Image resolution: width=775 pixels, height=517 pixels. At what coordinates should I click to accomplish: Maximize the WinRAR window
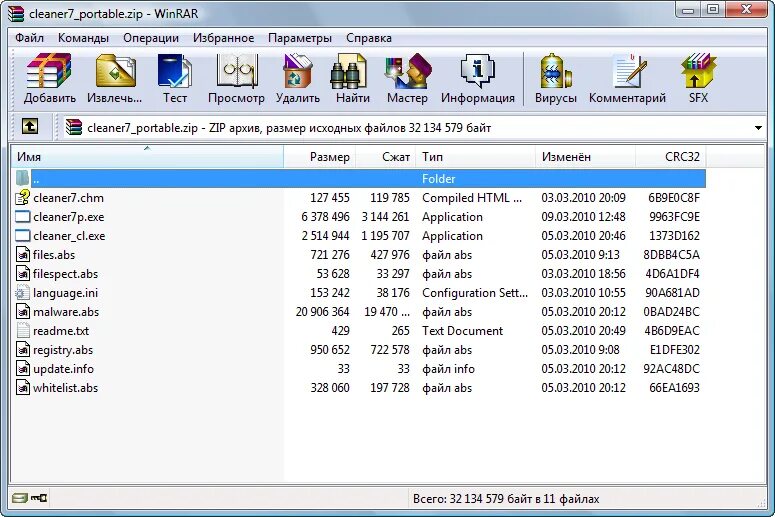click(713, 9)
